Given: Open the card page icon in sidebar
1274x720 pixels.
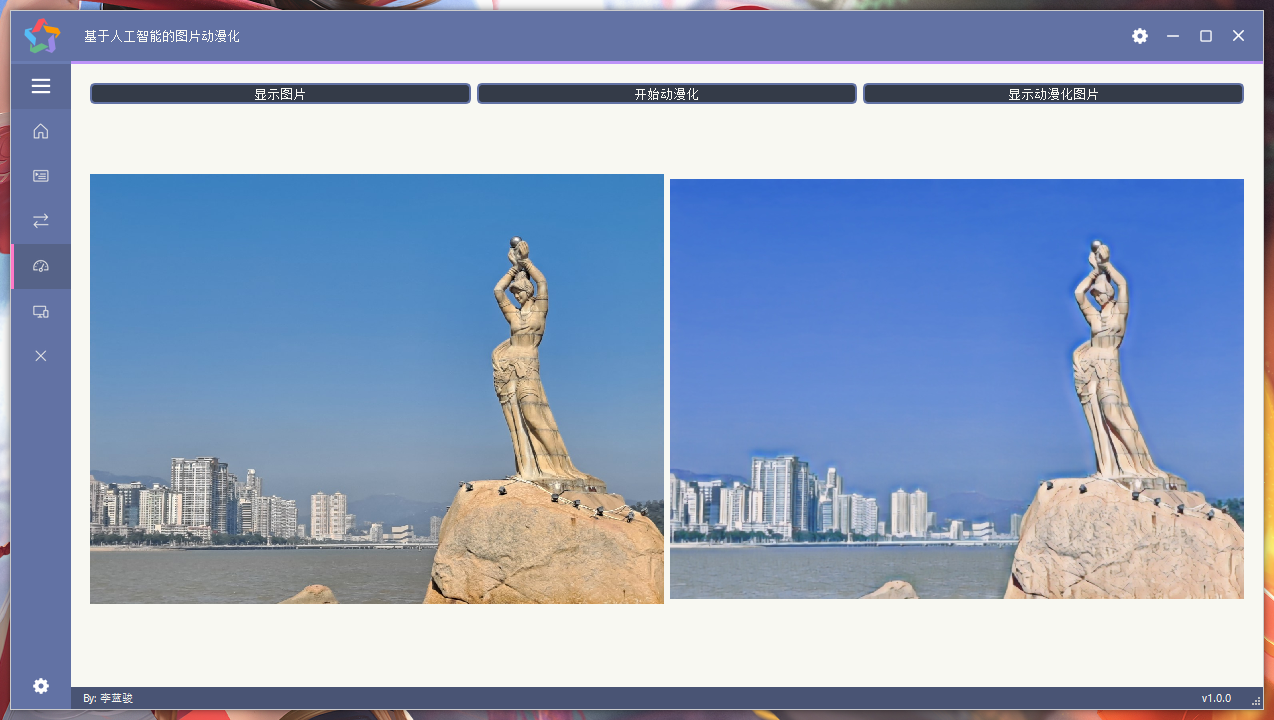Looking at the screenshot, I should 41,176.
